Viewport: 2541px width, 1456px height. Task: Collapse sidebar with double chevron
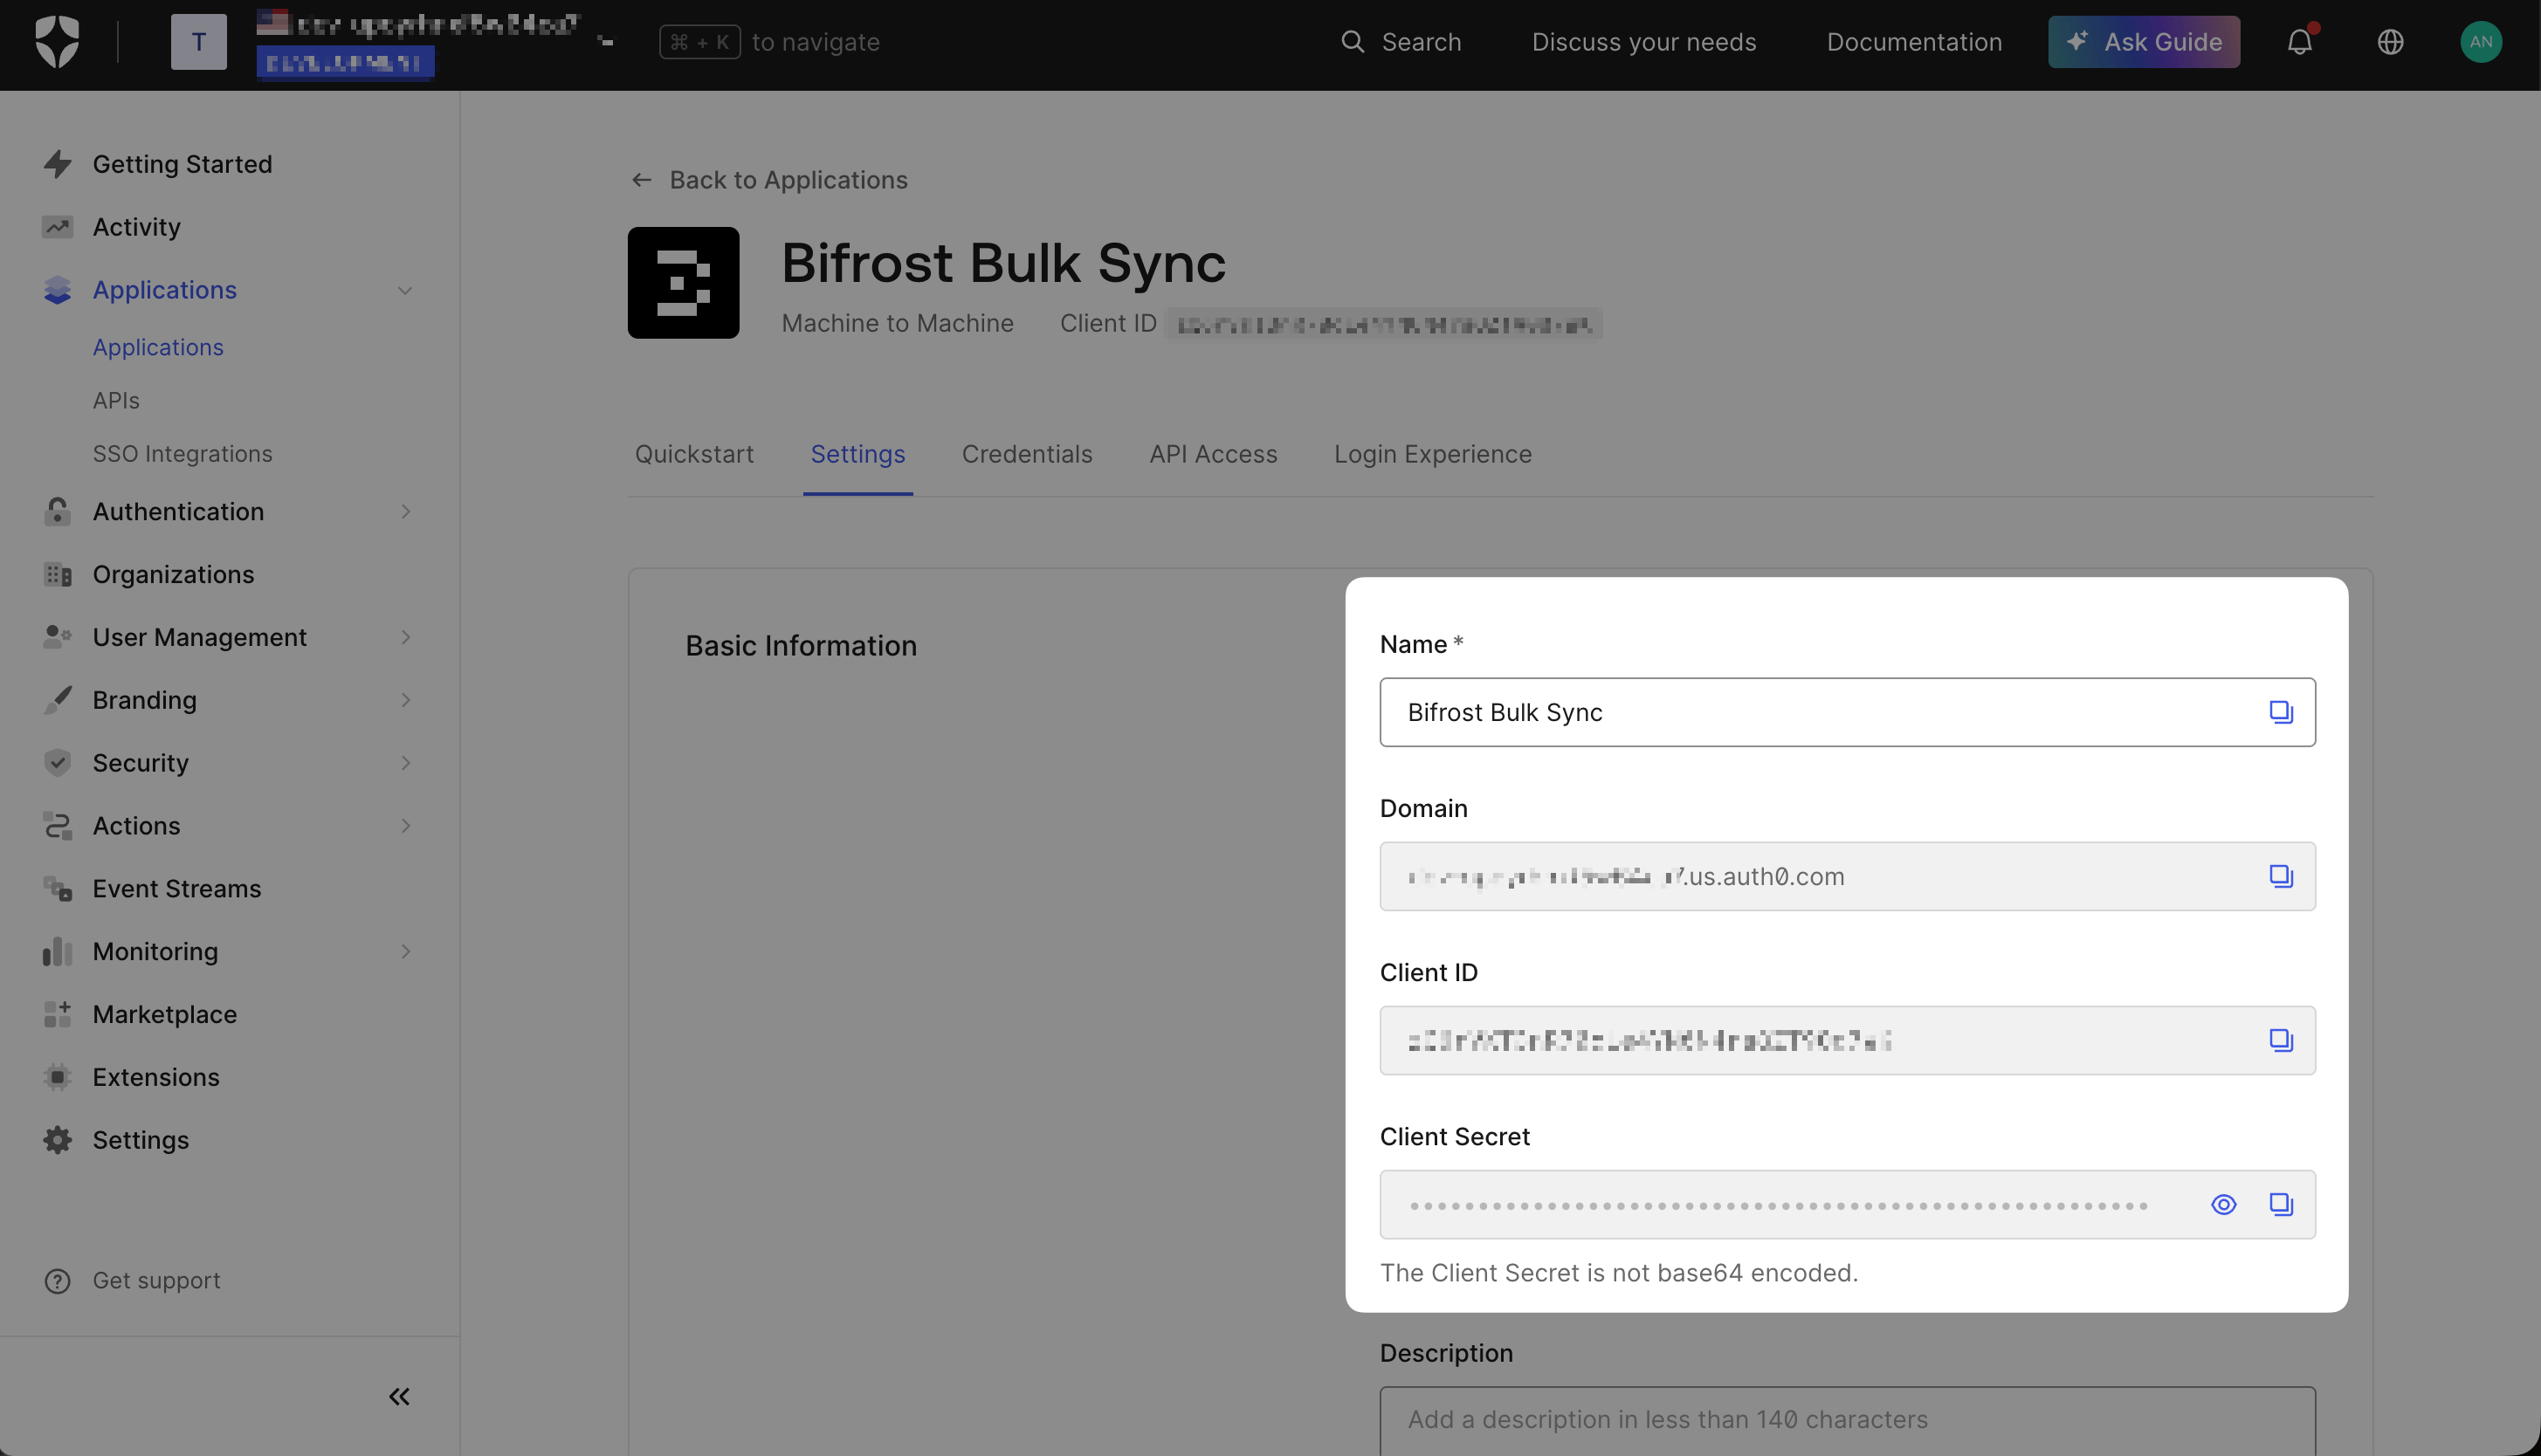click(399, 1397)
